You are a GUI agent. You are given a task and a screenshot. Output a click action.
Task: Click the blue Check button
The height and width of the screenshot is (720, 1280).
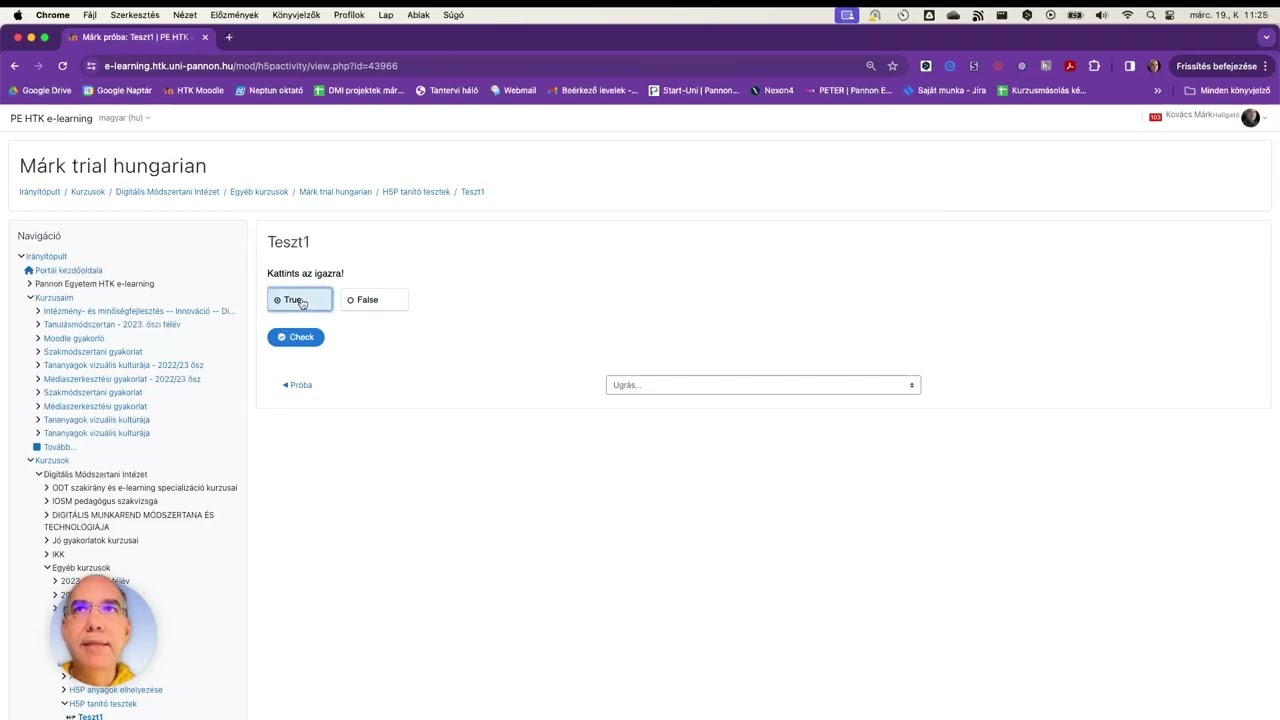(x=295, y=337)
